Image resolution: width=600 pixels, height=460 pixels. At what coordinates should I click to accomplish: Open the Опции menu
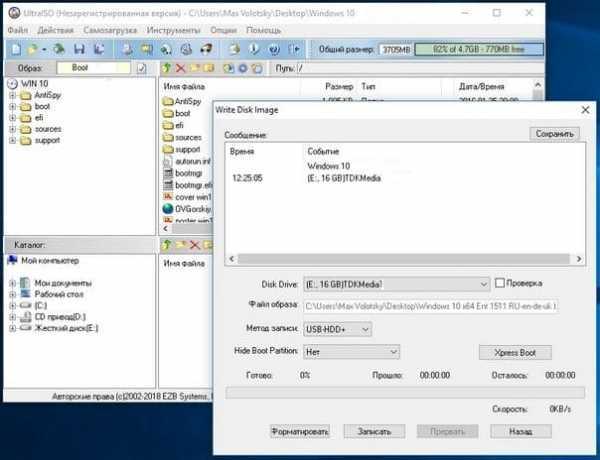click(x=223, y=30)
